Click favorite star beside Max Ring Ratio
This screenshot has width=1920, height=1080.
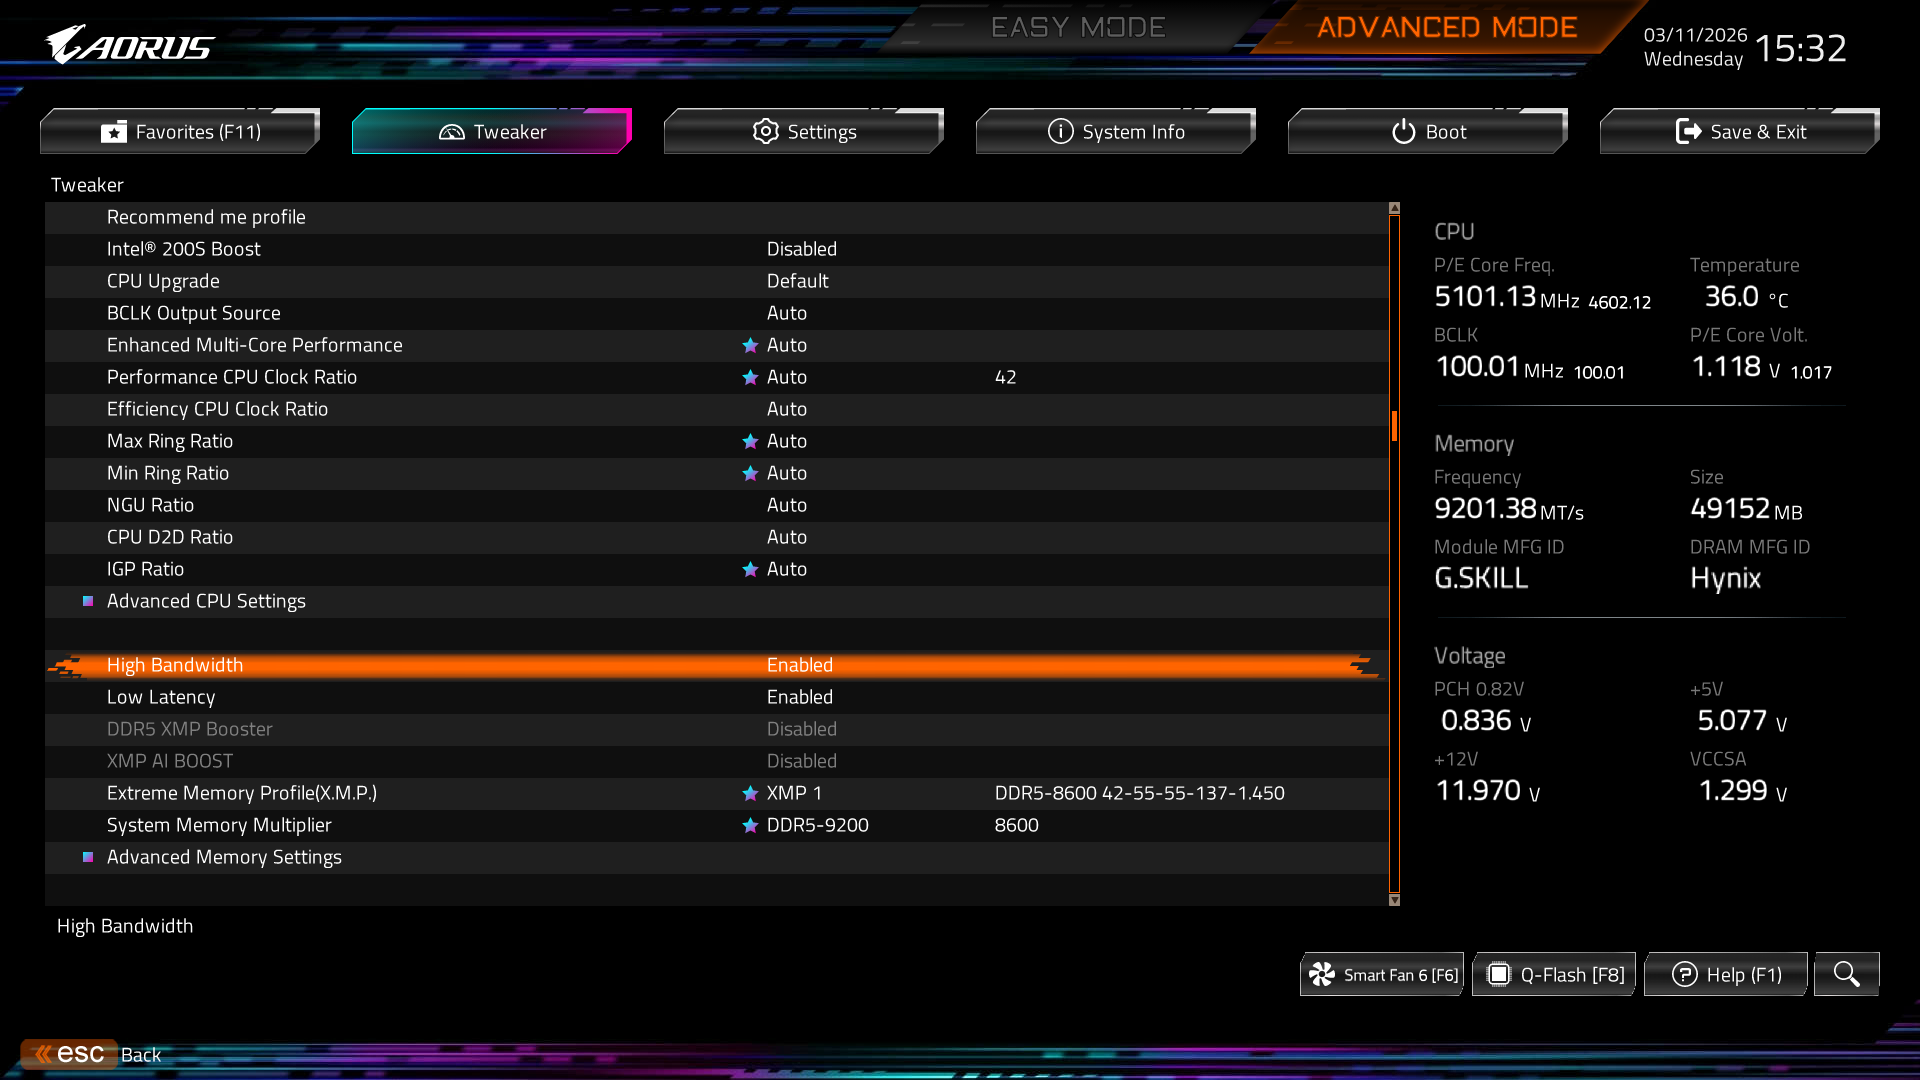pos(750,441)
